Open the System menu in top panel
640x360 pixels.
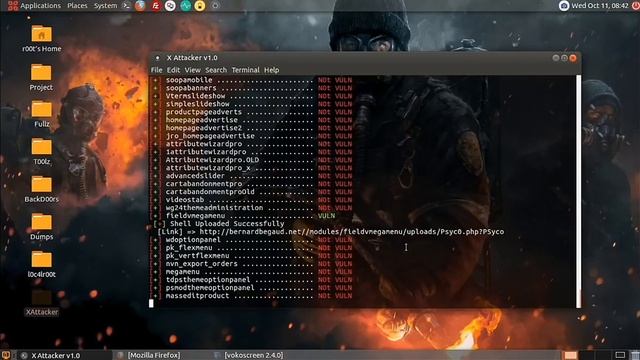tap(105, 6)
